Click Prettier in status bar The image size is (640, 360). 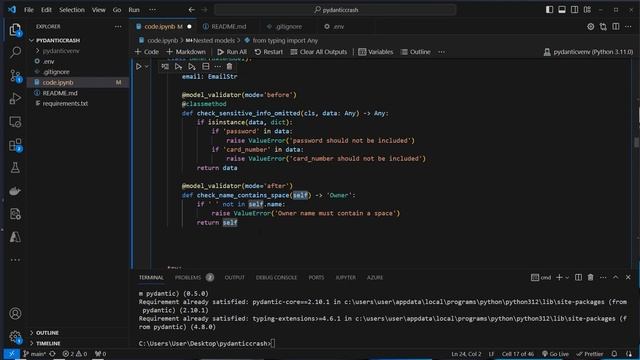589,354
